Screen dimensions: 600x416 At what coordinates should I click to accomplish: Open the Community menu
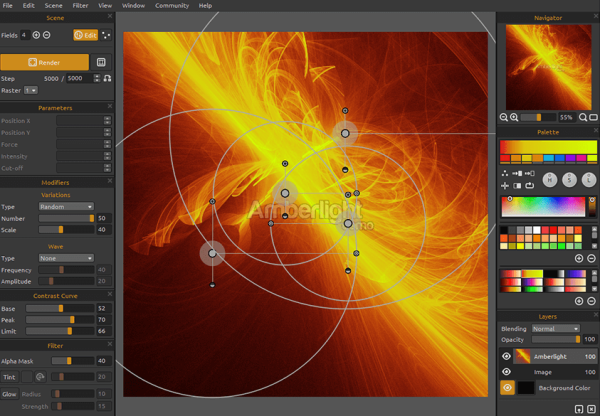point(172,5)
